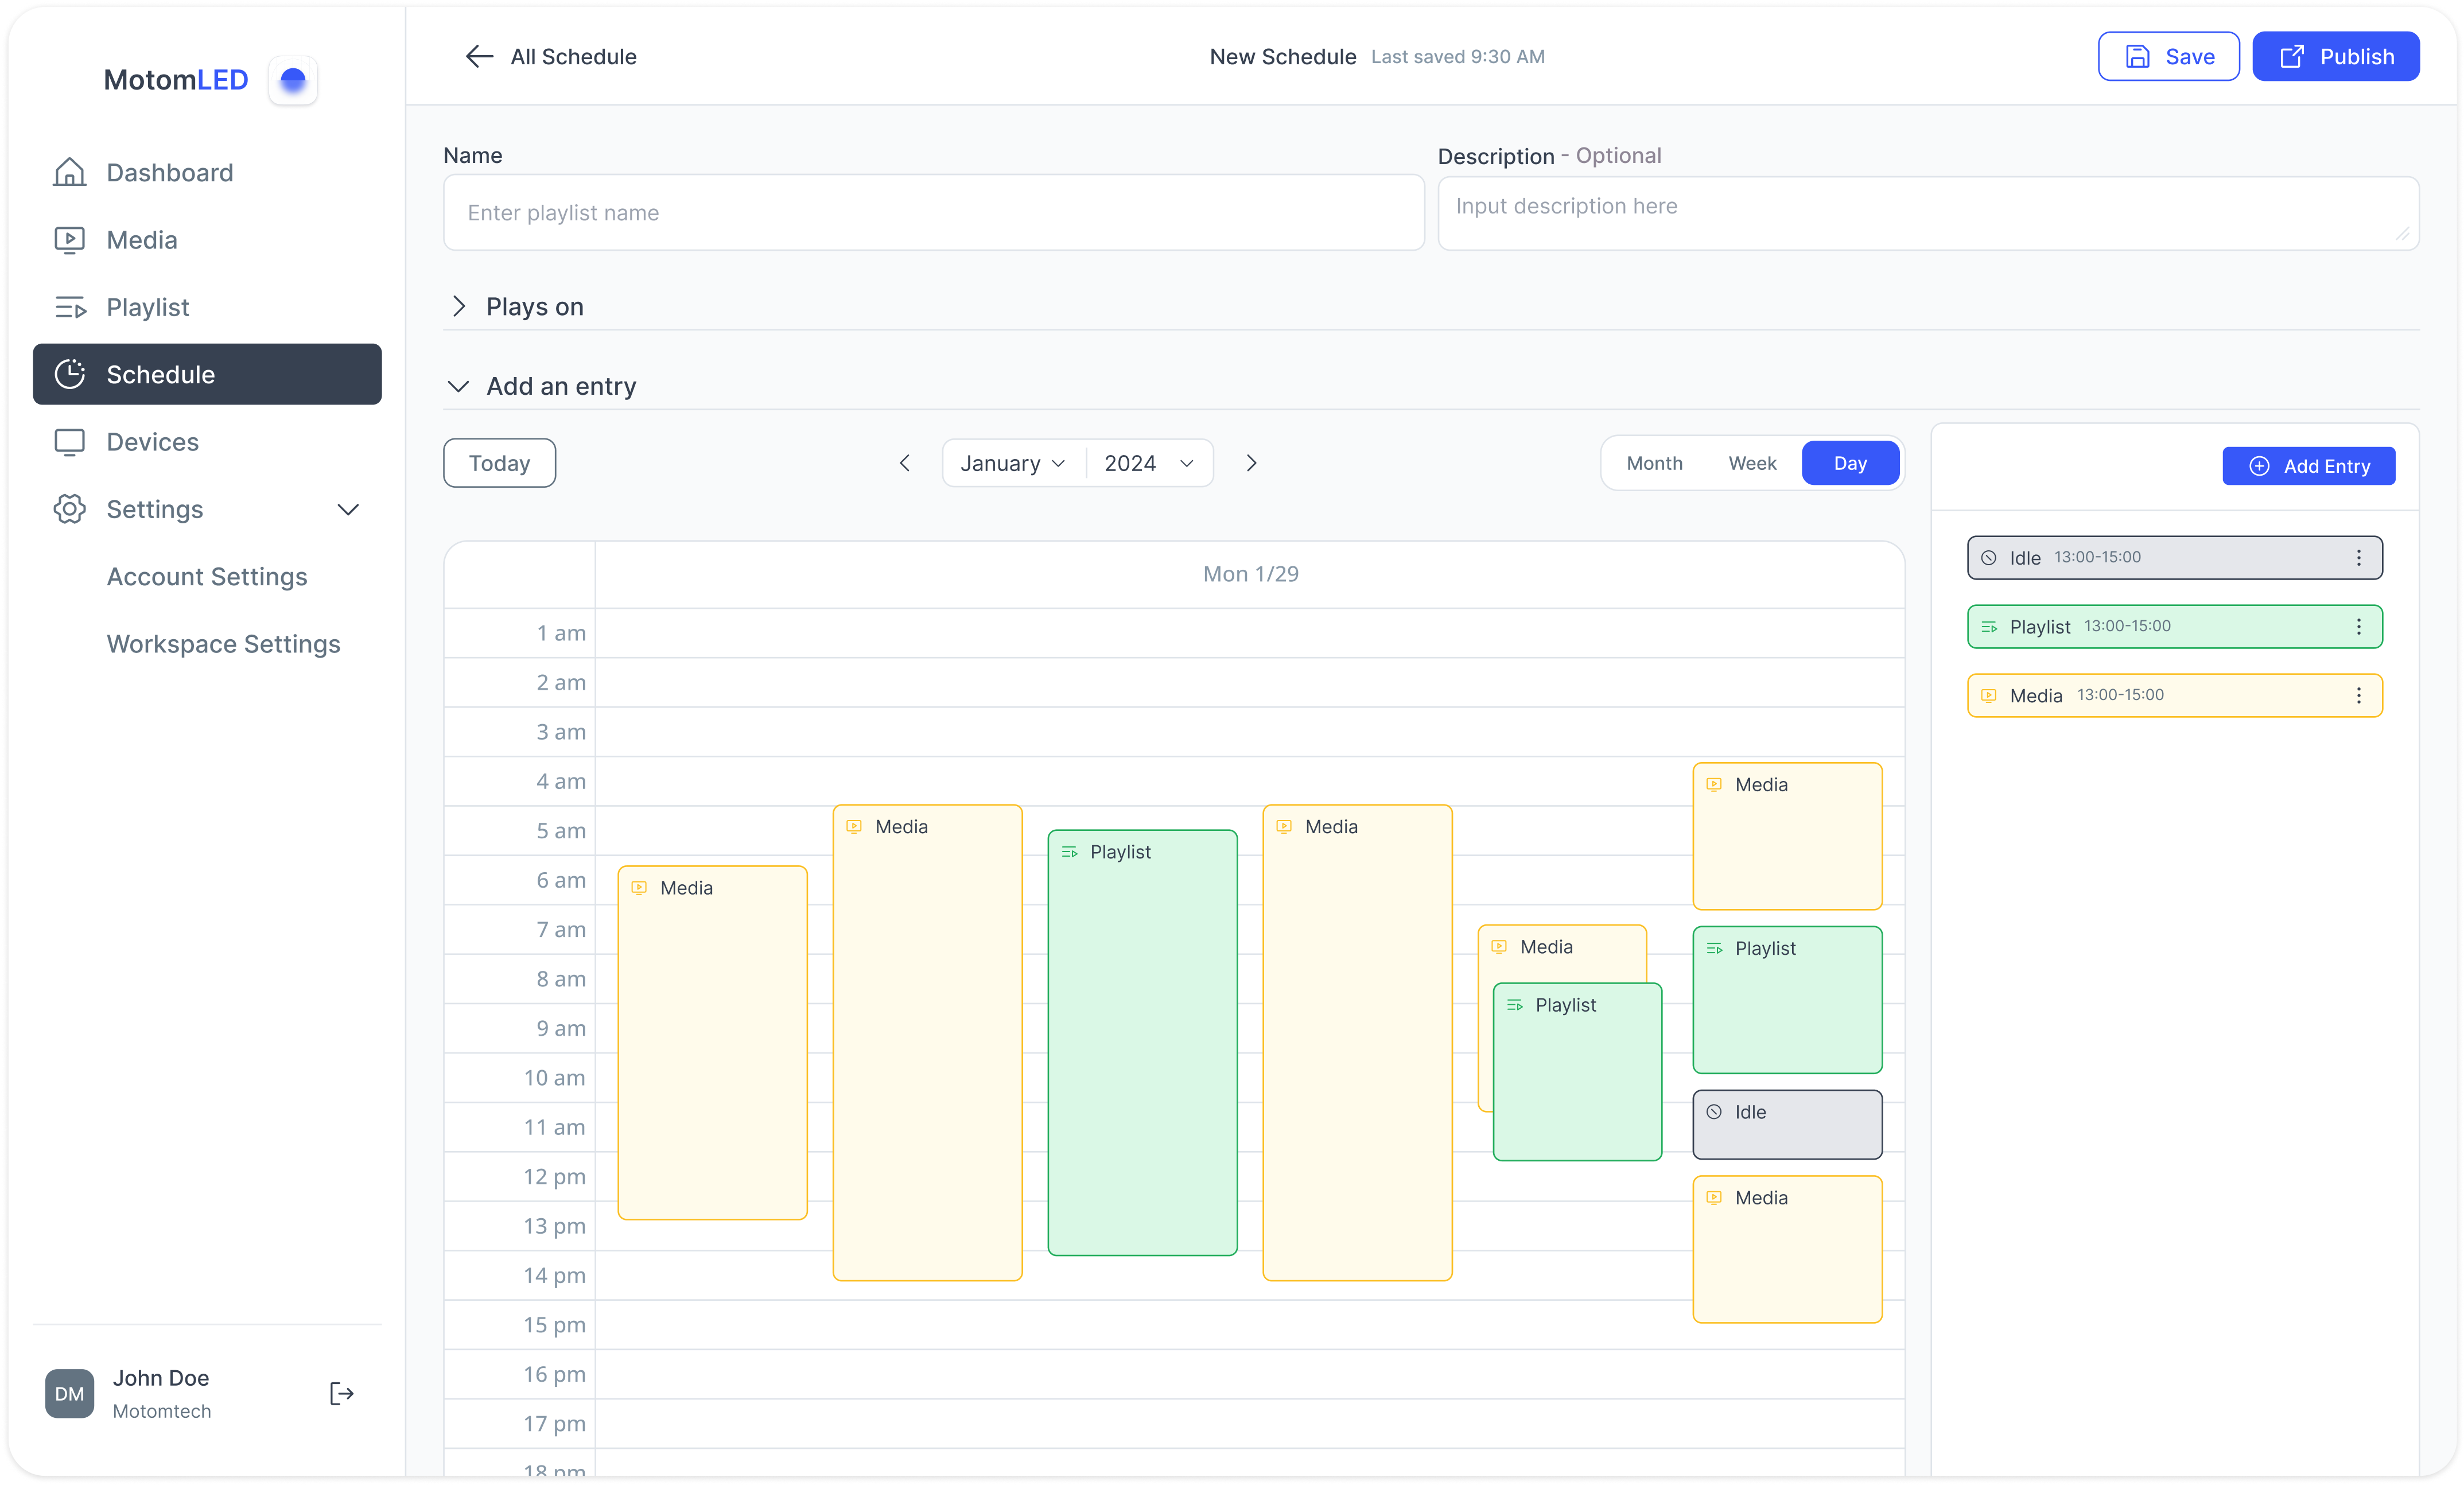This screenshot has height=1485, width=2464.
Task: Click the MotomLED logo orb icon
Action: [293, 80]
